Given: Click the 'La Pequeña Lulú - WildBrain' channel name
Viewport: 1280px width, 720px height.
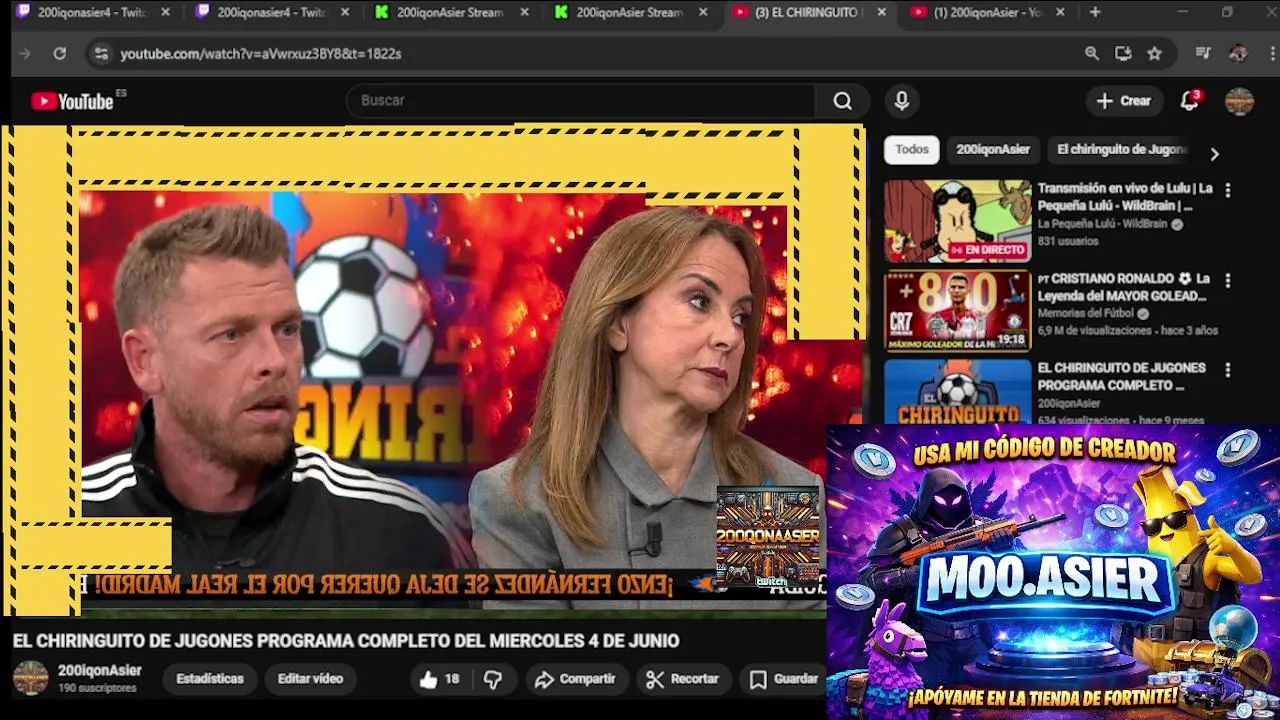Looking at the screenshot, I should (1102, 224).
